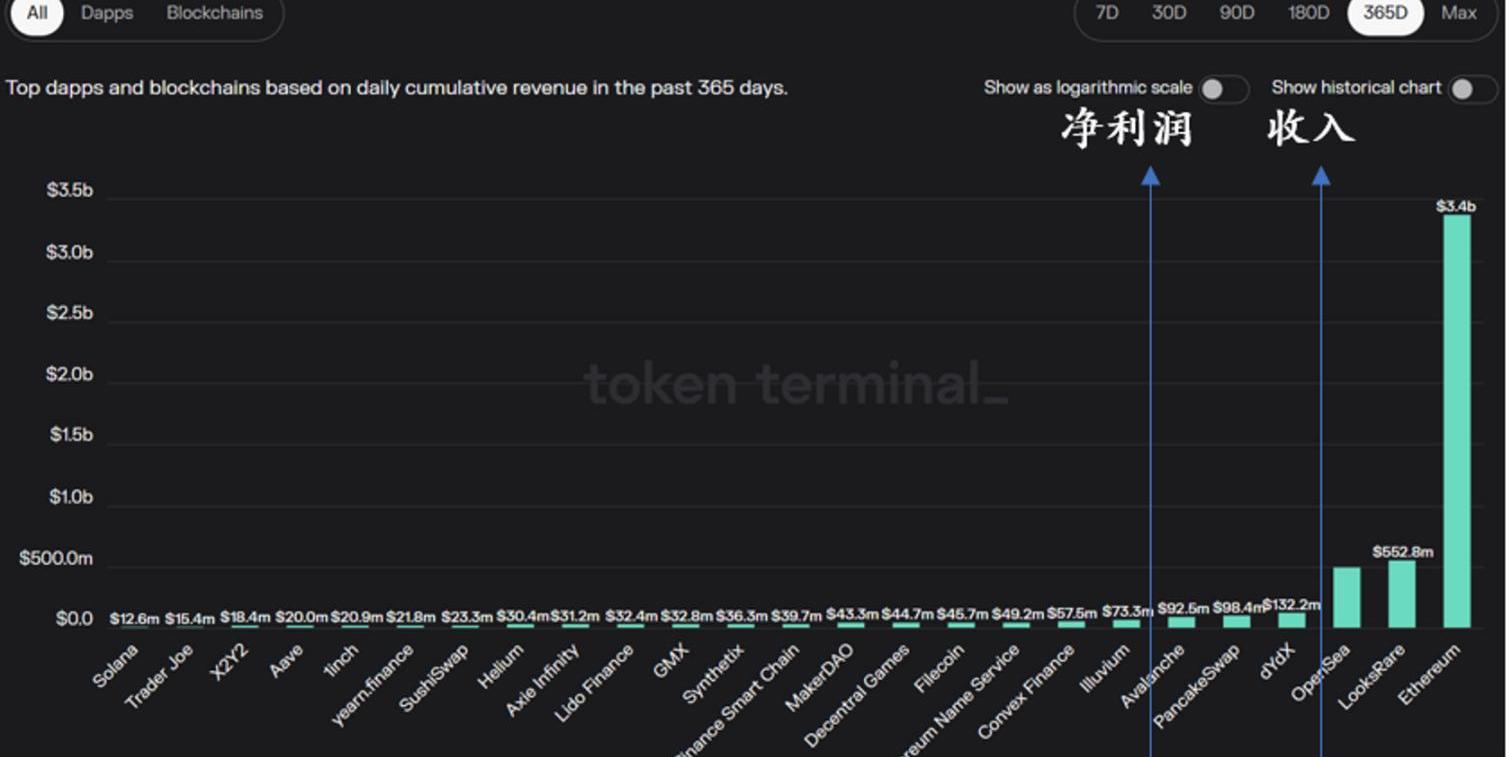Viewport: 1512px width, 757px height.
Task: Click the dYdX revenue bar
Action: point(1292,620)
